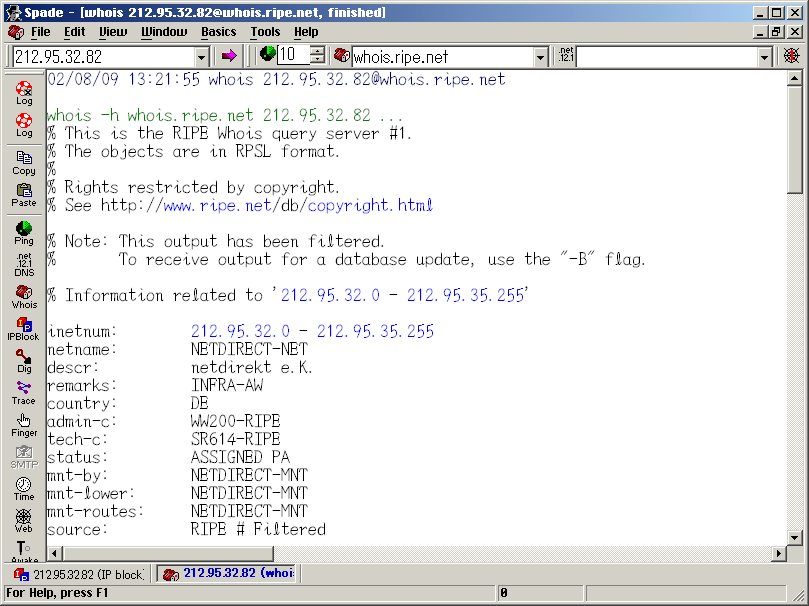809x606 pixels.
Task: Click the Log icon without the X mark
Action: pos(24,125)
